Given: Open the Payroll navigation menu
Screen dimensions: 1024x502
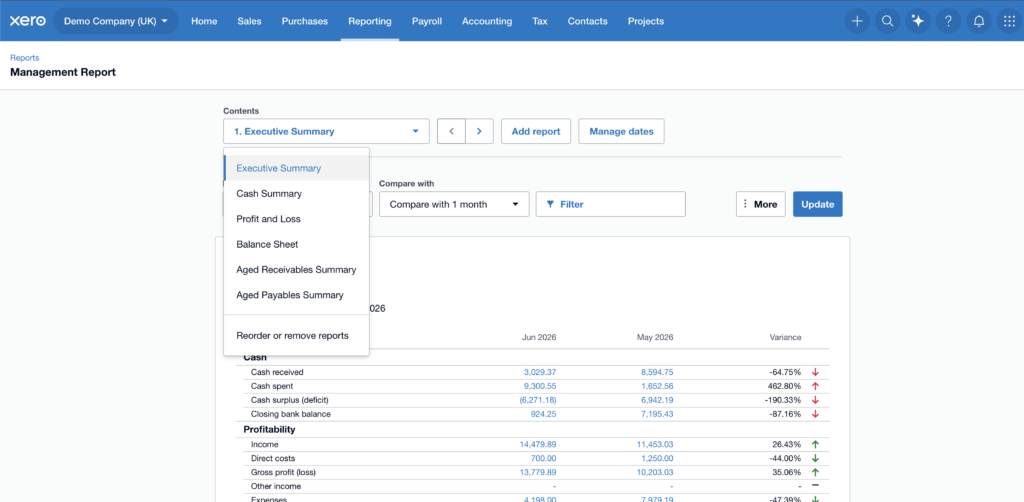Looking at the screenshot, I should point(426,21).
